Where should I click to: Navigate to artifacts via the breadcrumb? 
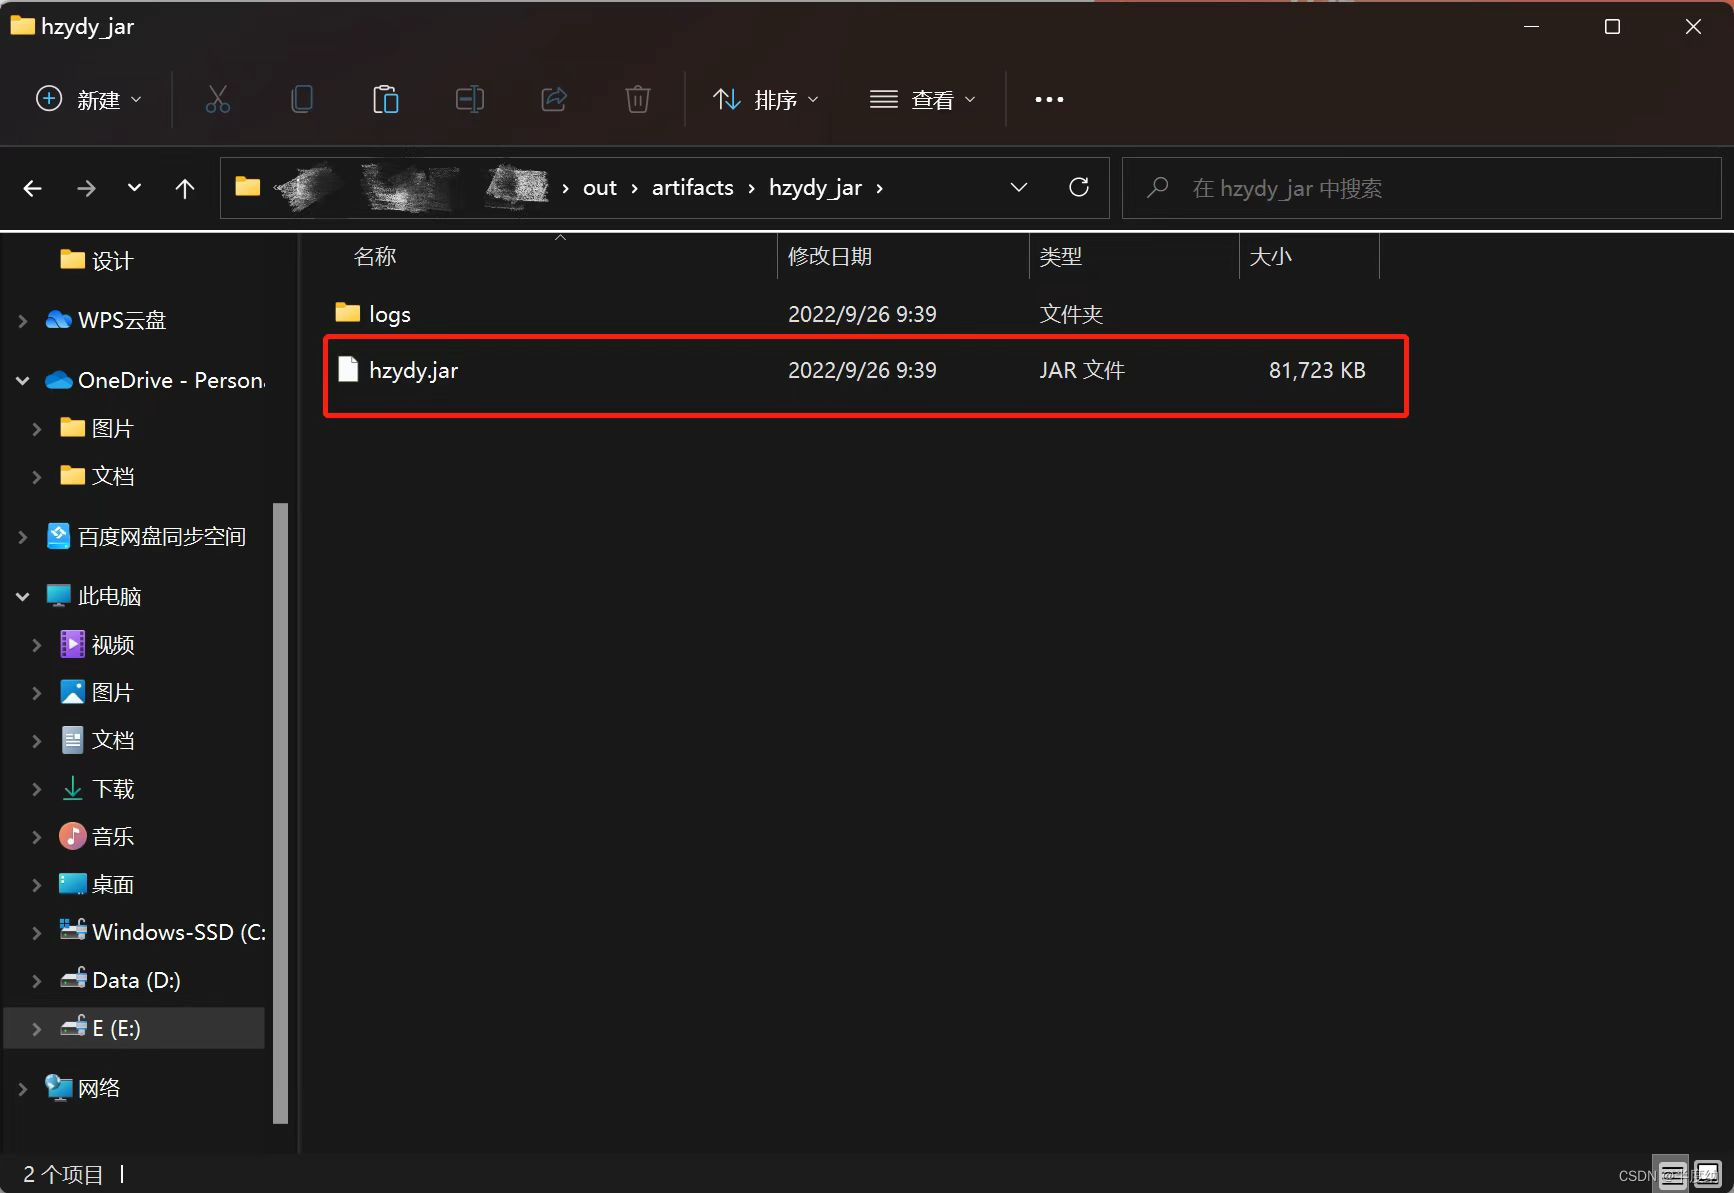pos(692,187)
